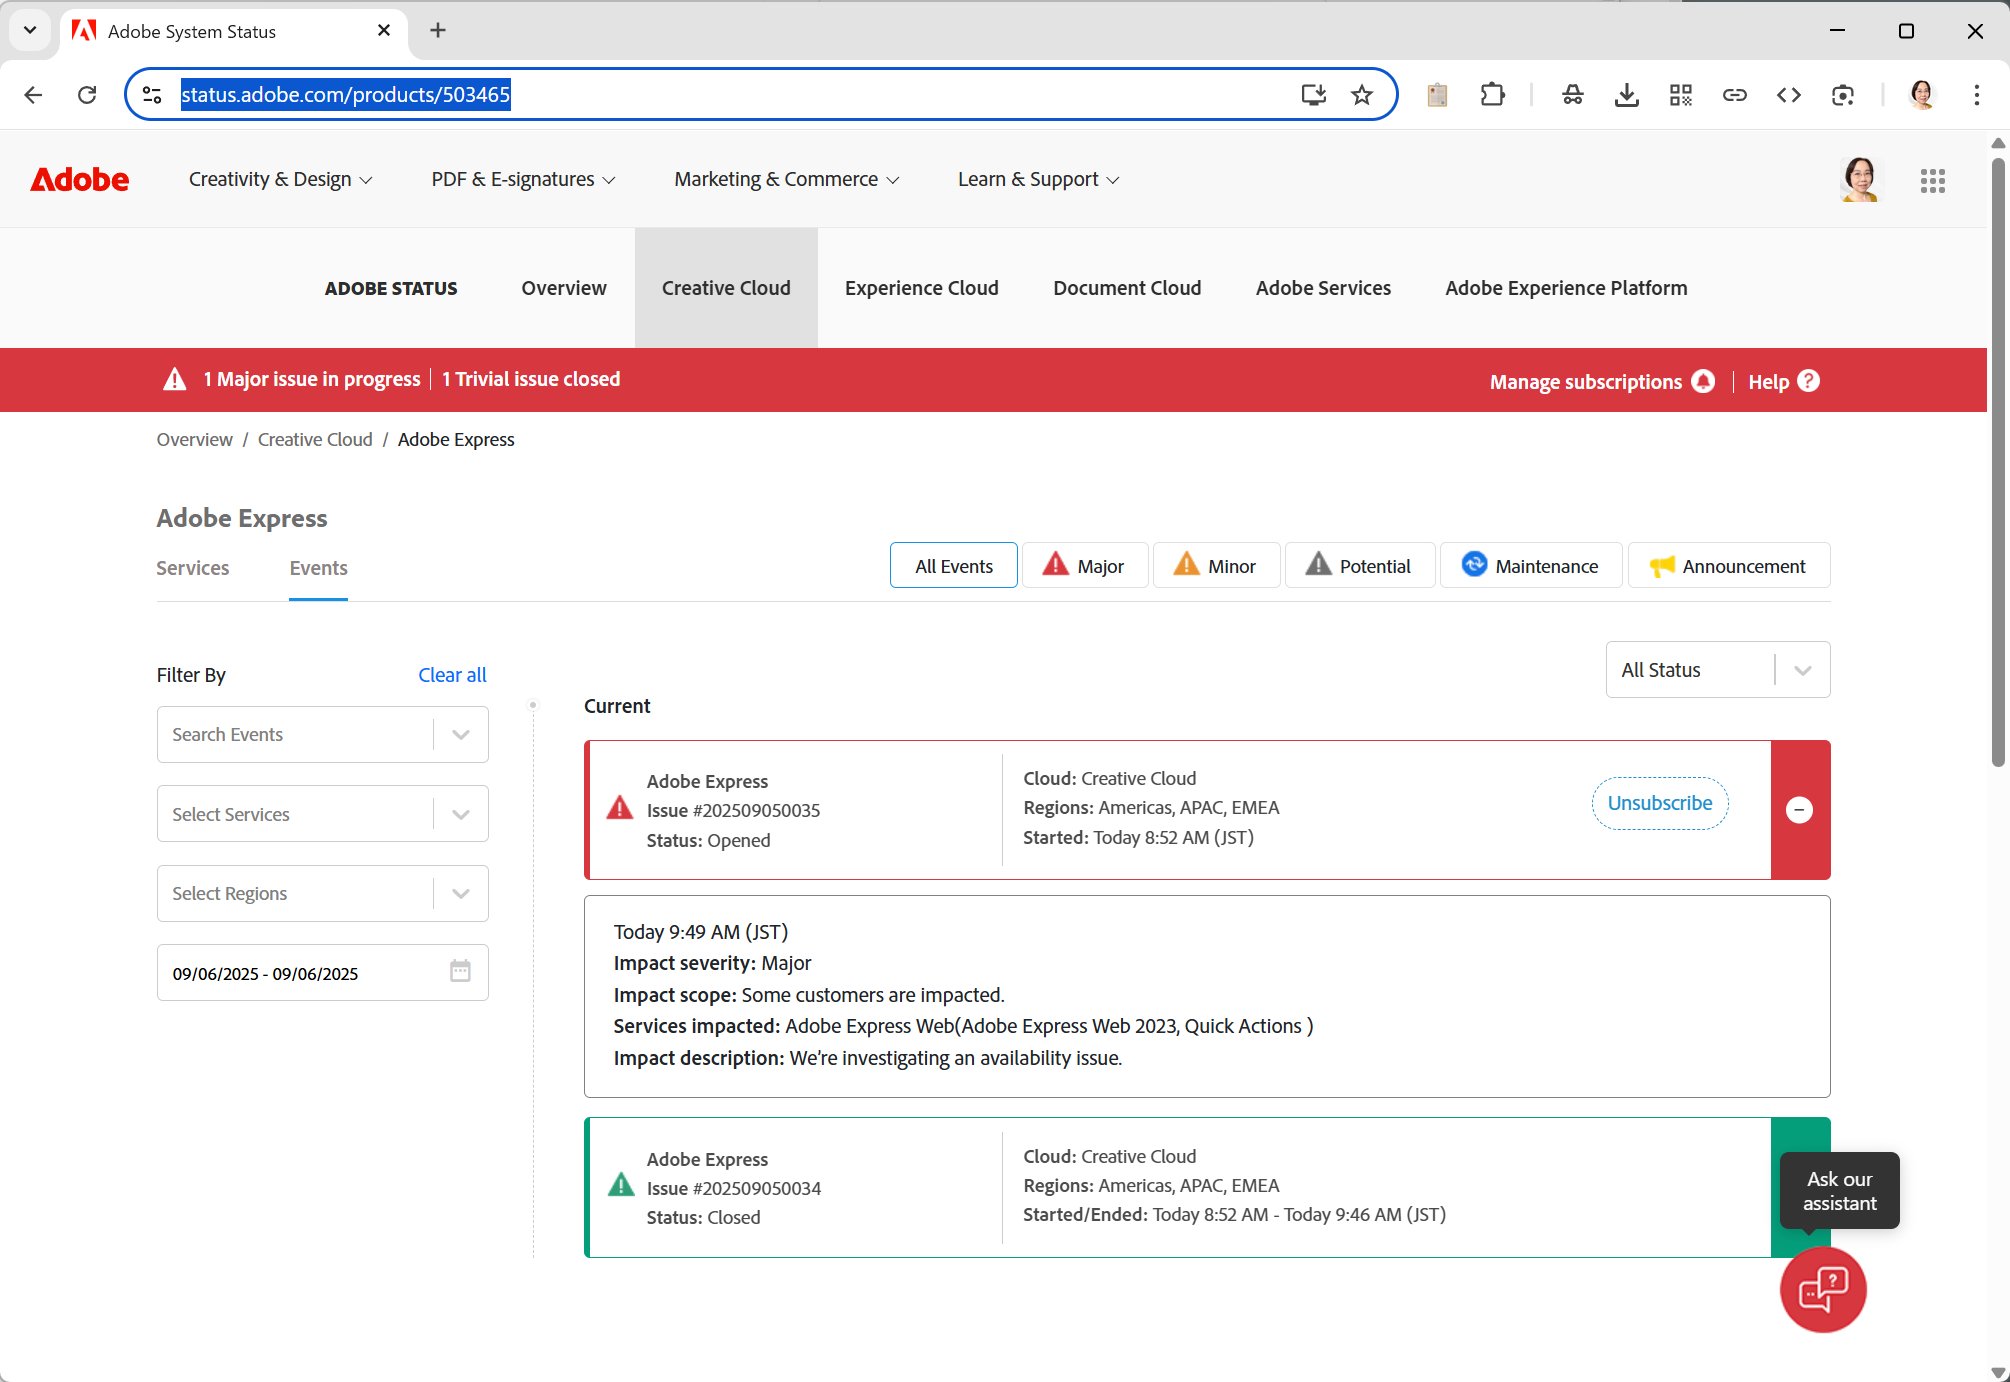Open browser extensions puzzle icon
The height and width of the screenshot is (1382, 2010).
click(1492, 95)
